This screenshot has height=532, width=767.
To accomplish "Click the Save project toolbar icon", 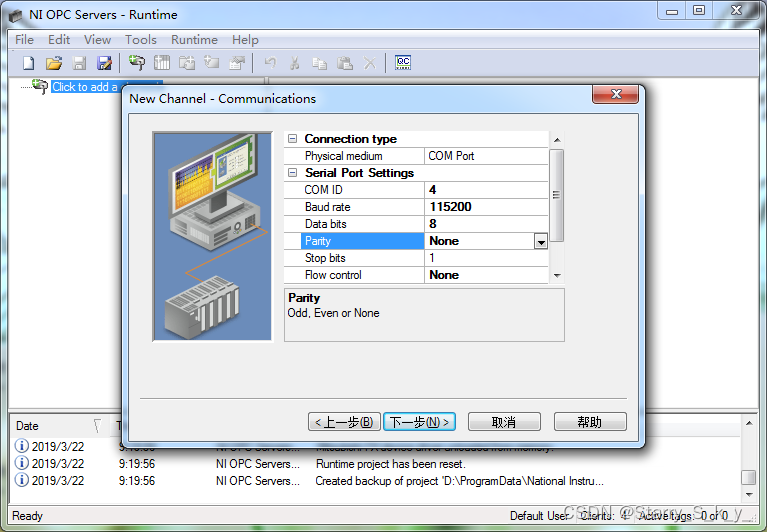I will click(x=79, y=63).
